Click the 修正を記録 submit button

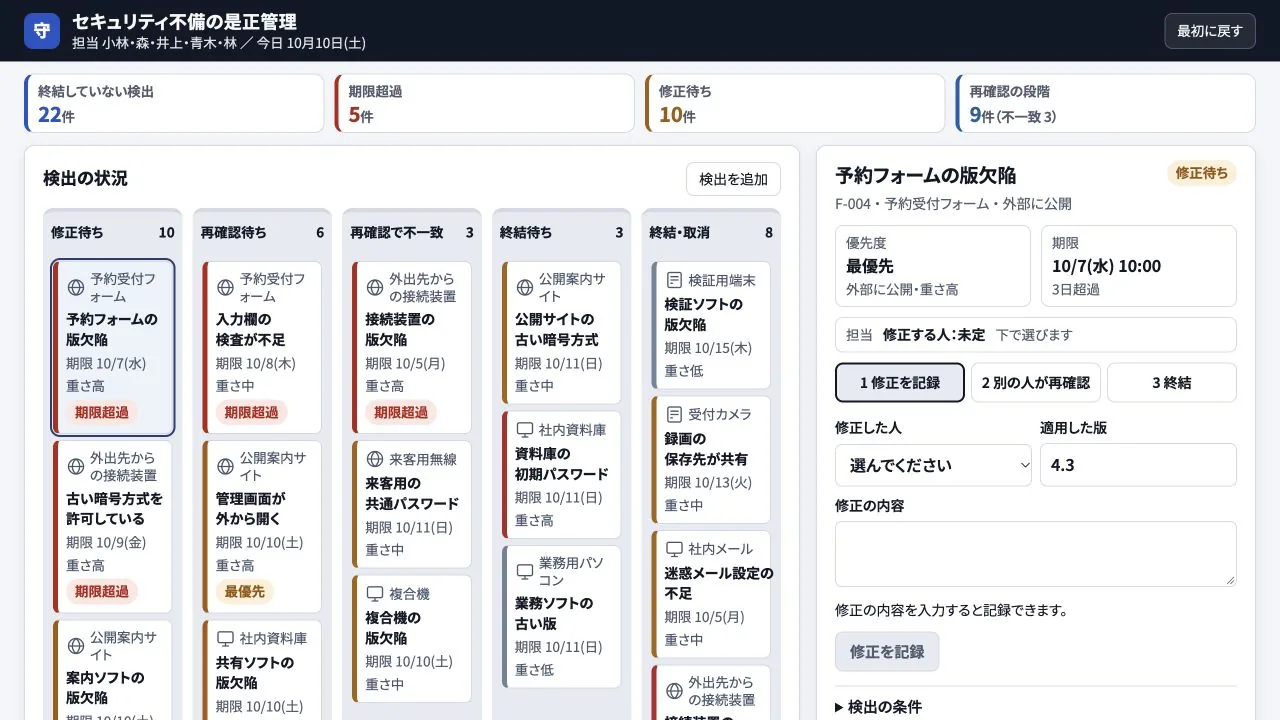pyautogui.click(x=887, y=651)
